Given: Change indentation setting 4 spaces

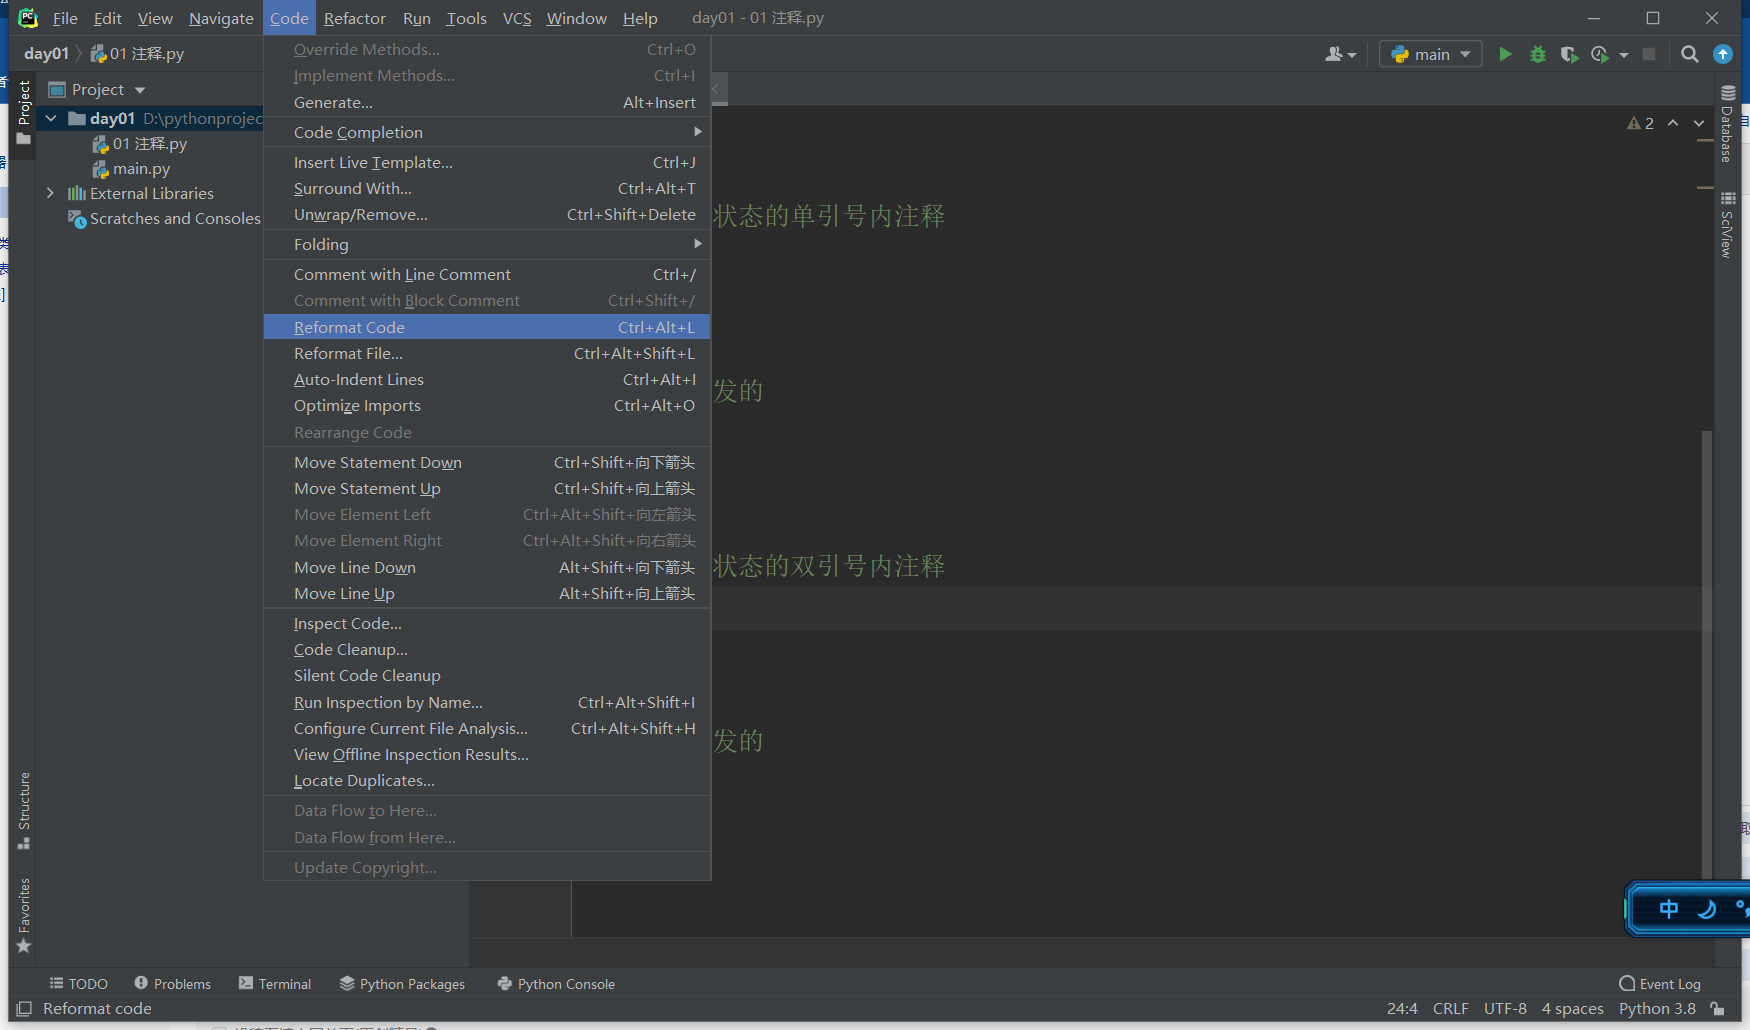Looking at the screenshot, I should pyautogui.click(x=1572, y=1008).
